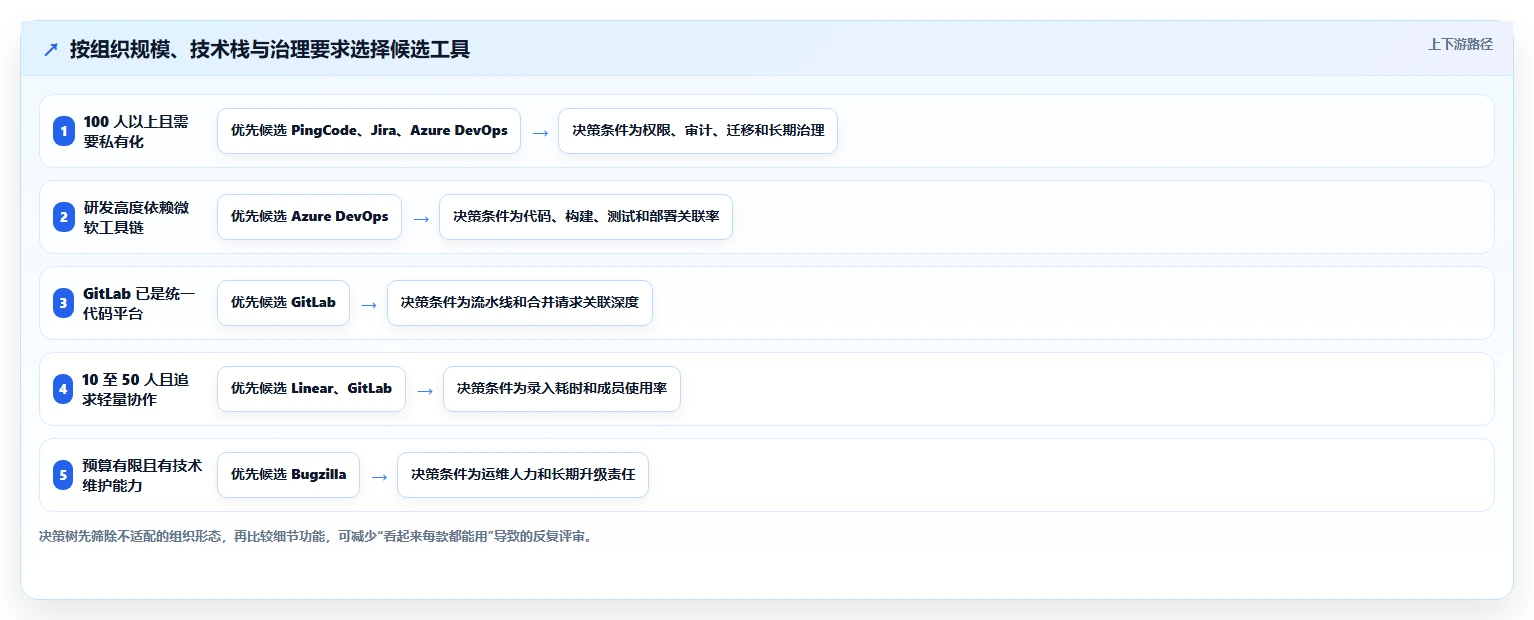Image resolution: width=1534 pixels, height=620 pixels.
Task: Click the footnote starting with 决策树先筛除不适配的组织形态
Action: (x=317, y=536)
